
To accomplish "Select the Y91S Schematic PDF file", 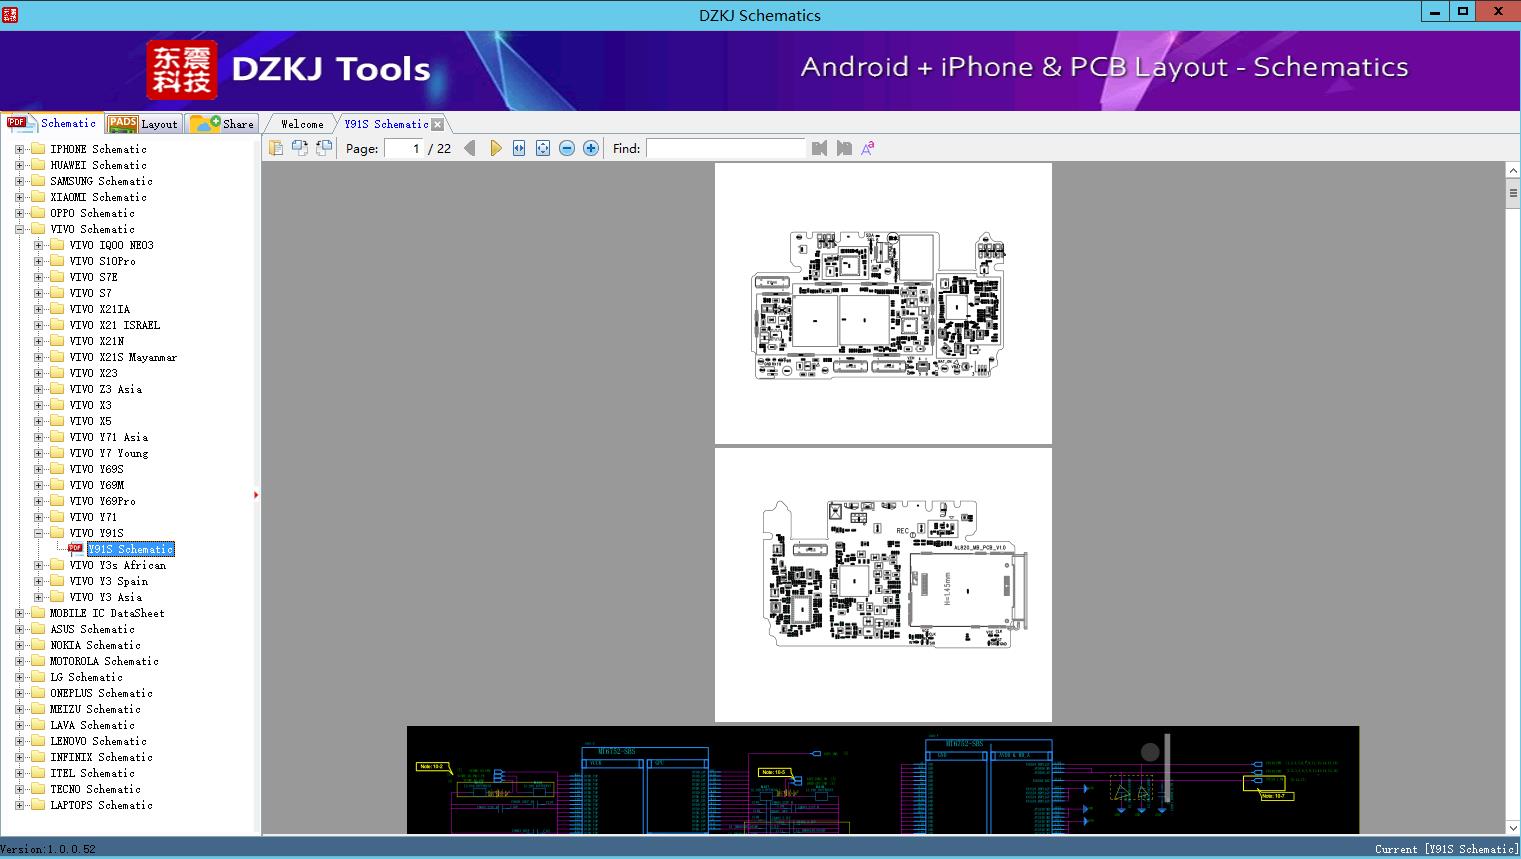I will tap(130, 549).
